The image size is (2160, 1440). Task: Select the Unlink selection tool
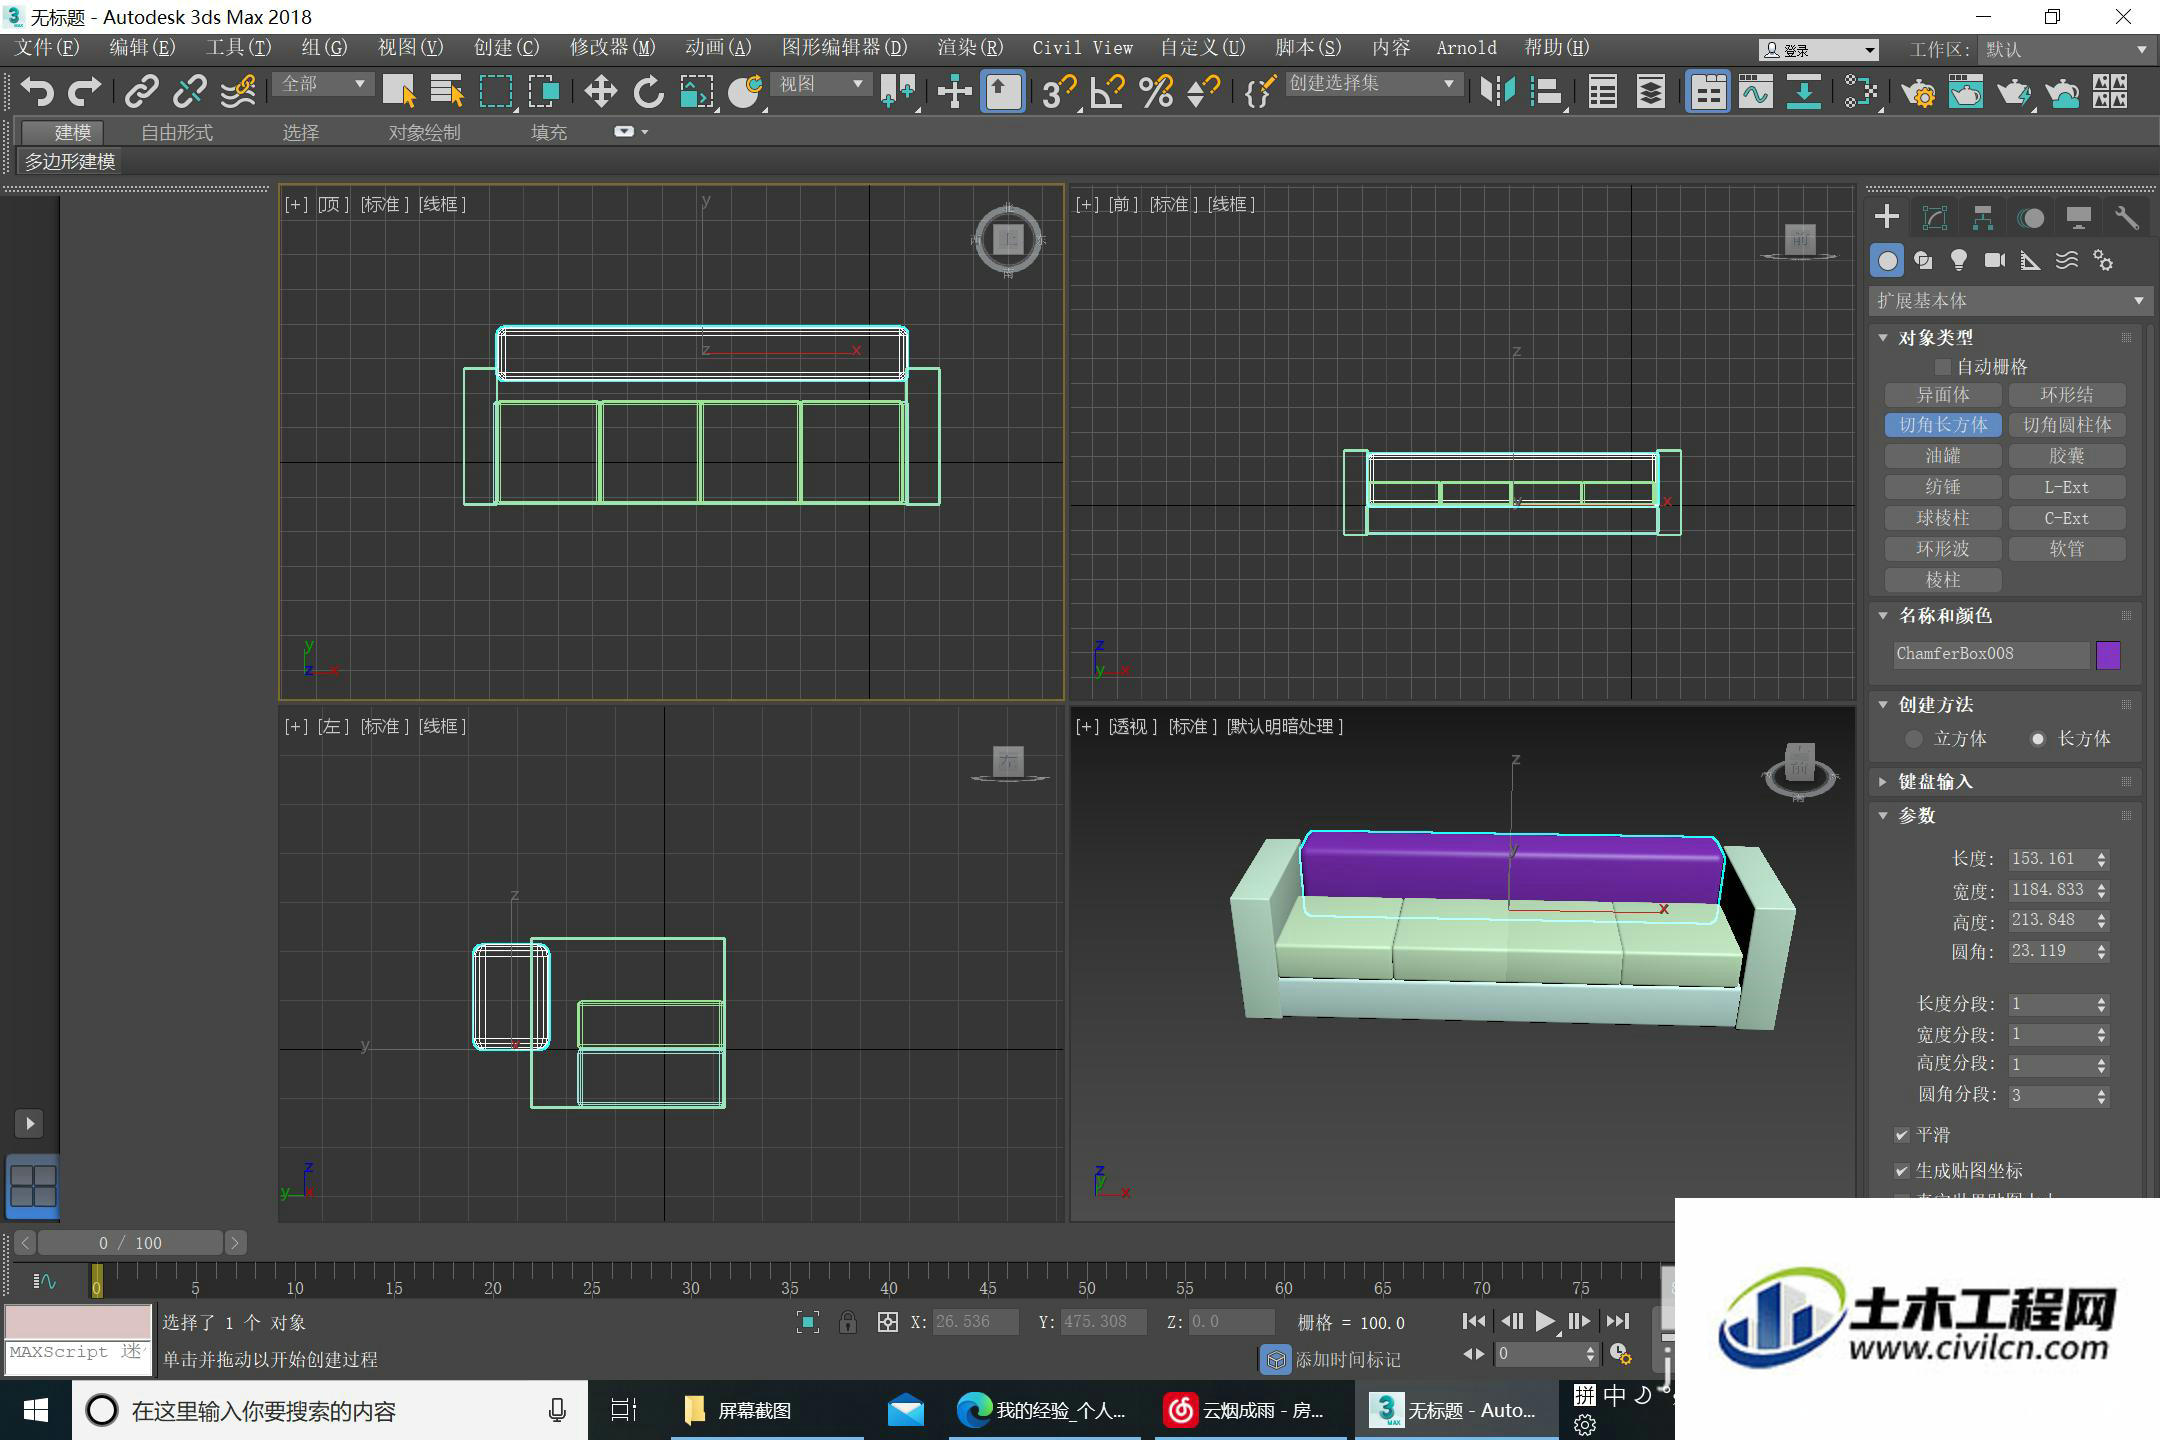pos(189,92)
